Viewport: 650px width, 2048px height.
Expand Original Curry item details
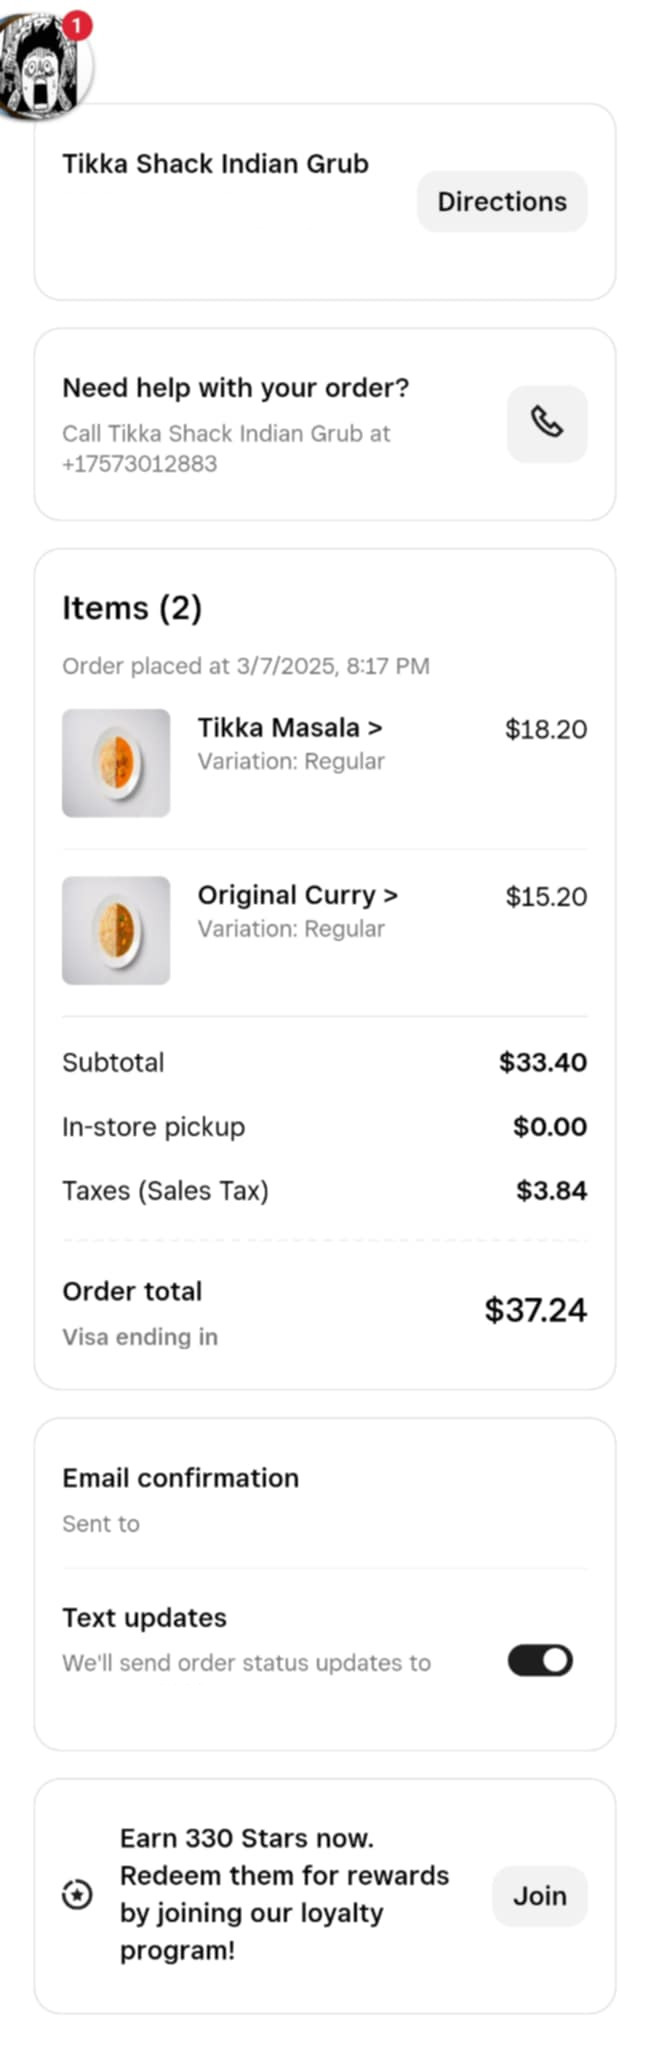click(x=297, y=894)
